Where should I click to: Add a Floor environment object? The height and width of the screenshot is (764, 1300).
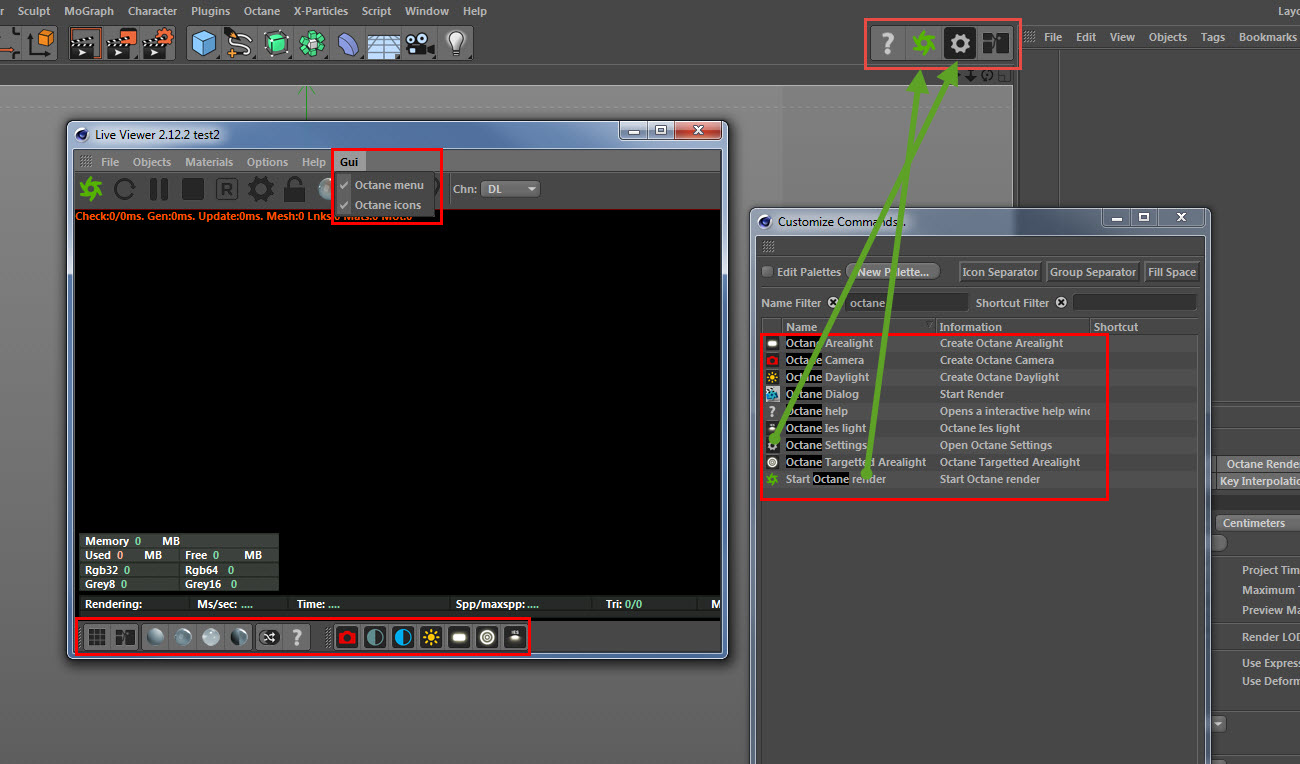point(384,43)
